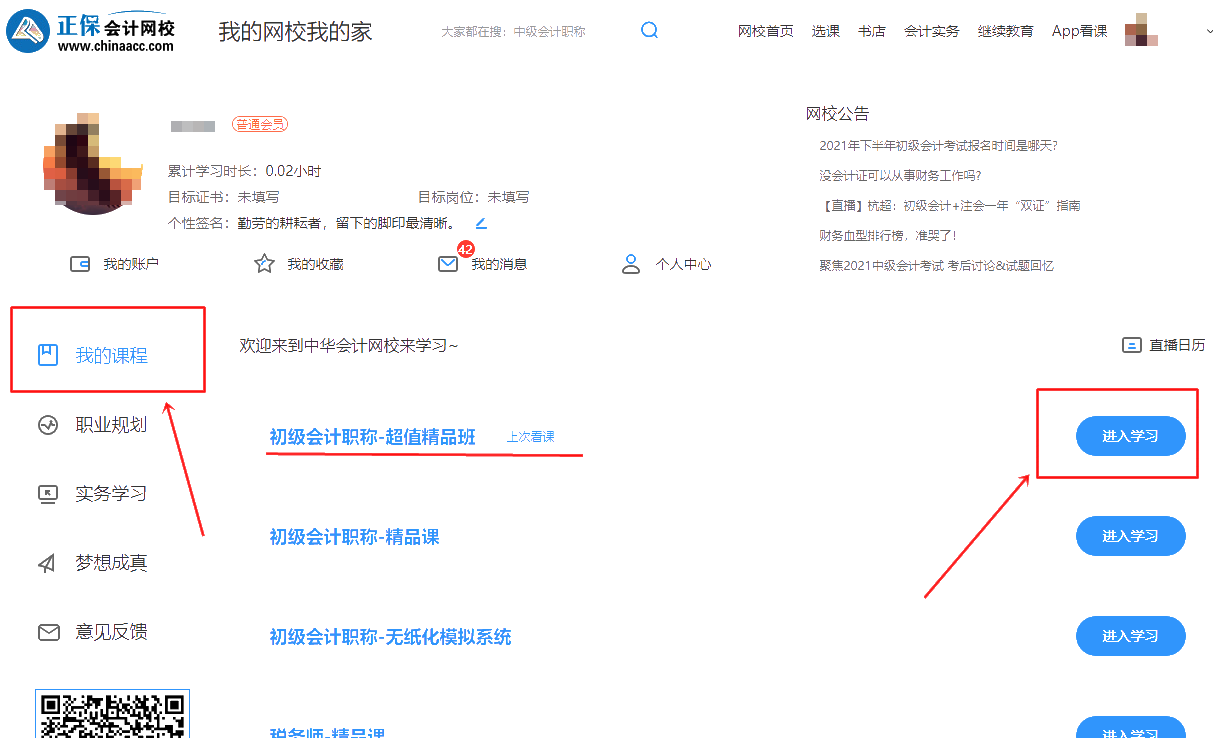Click 进入学习 for 初级会计职称-超值精品班
The width and height of the screenshot is (1213, 738).
1130,436
